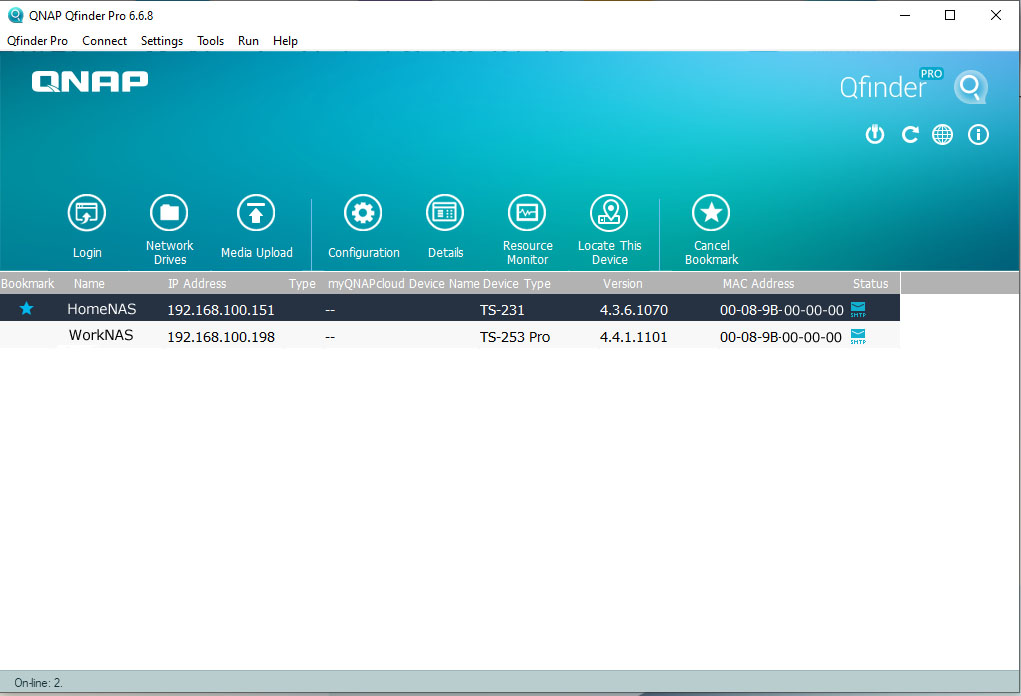
Task: Click TS-253 Pro device type cell
Action: [x=515, y=337]
